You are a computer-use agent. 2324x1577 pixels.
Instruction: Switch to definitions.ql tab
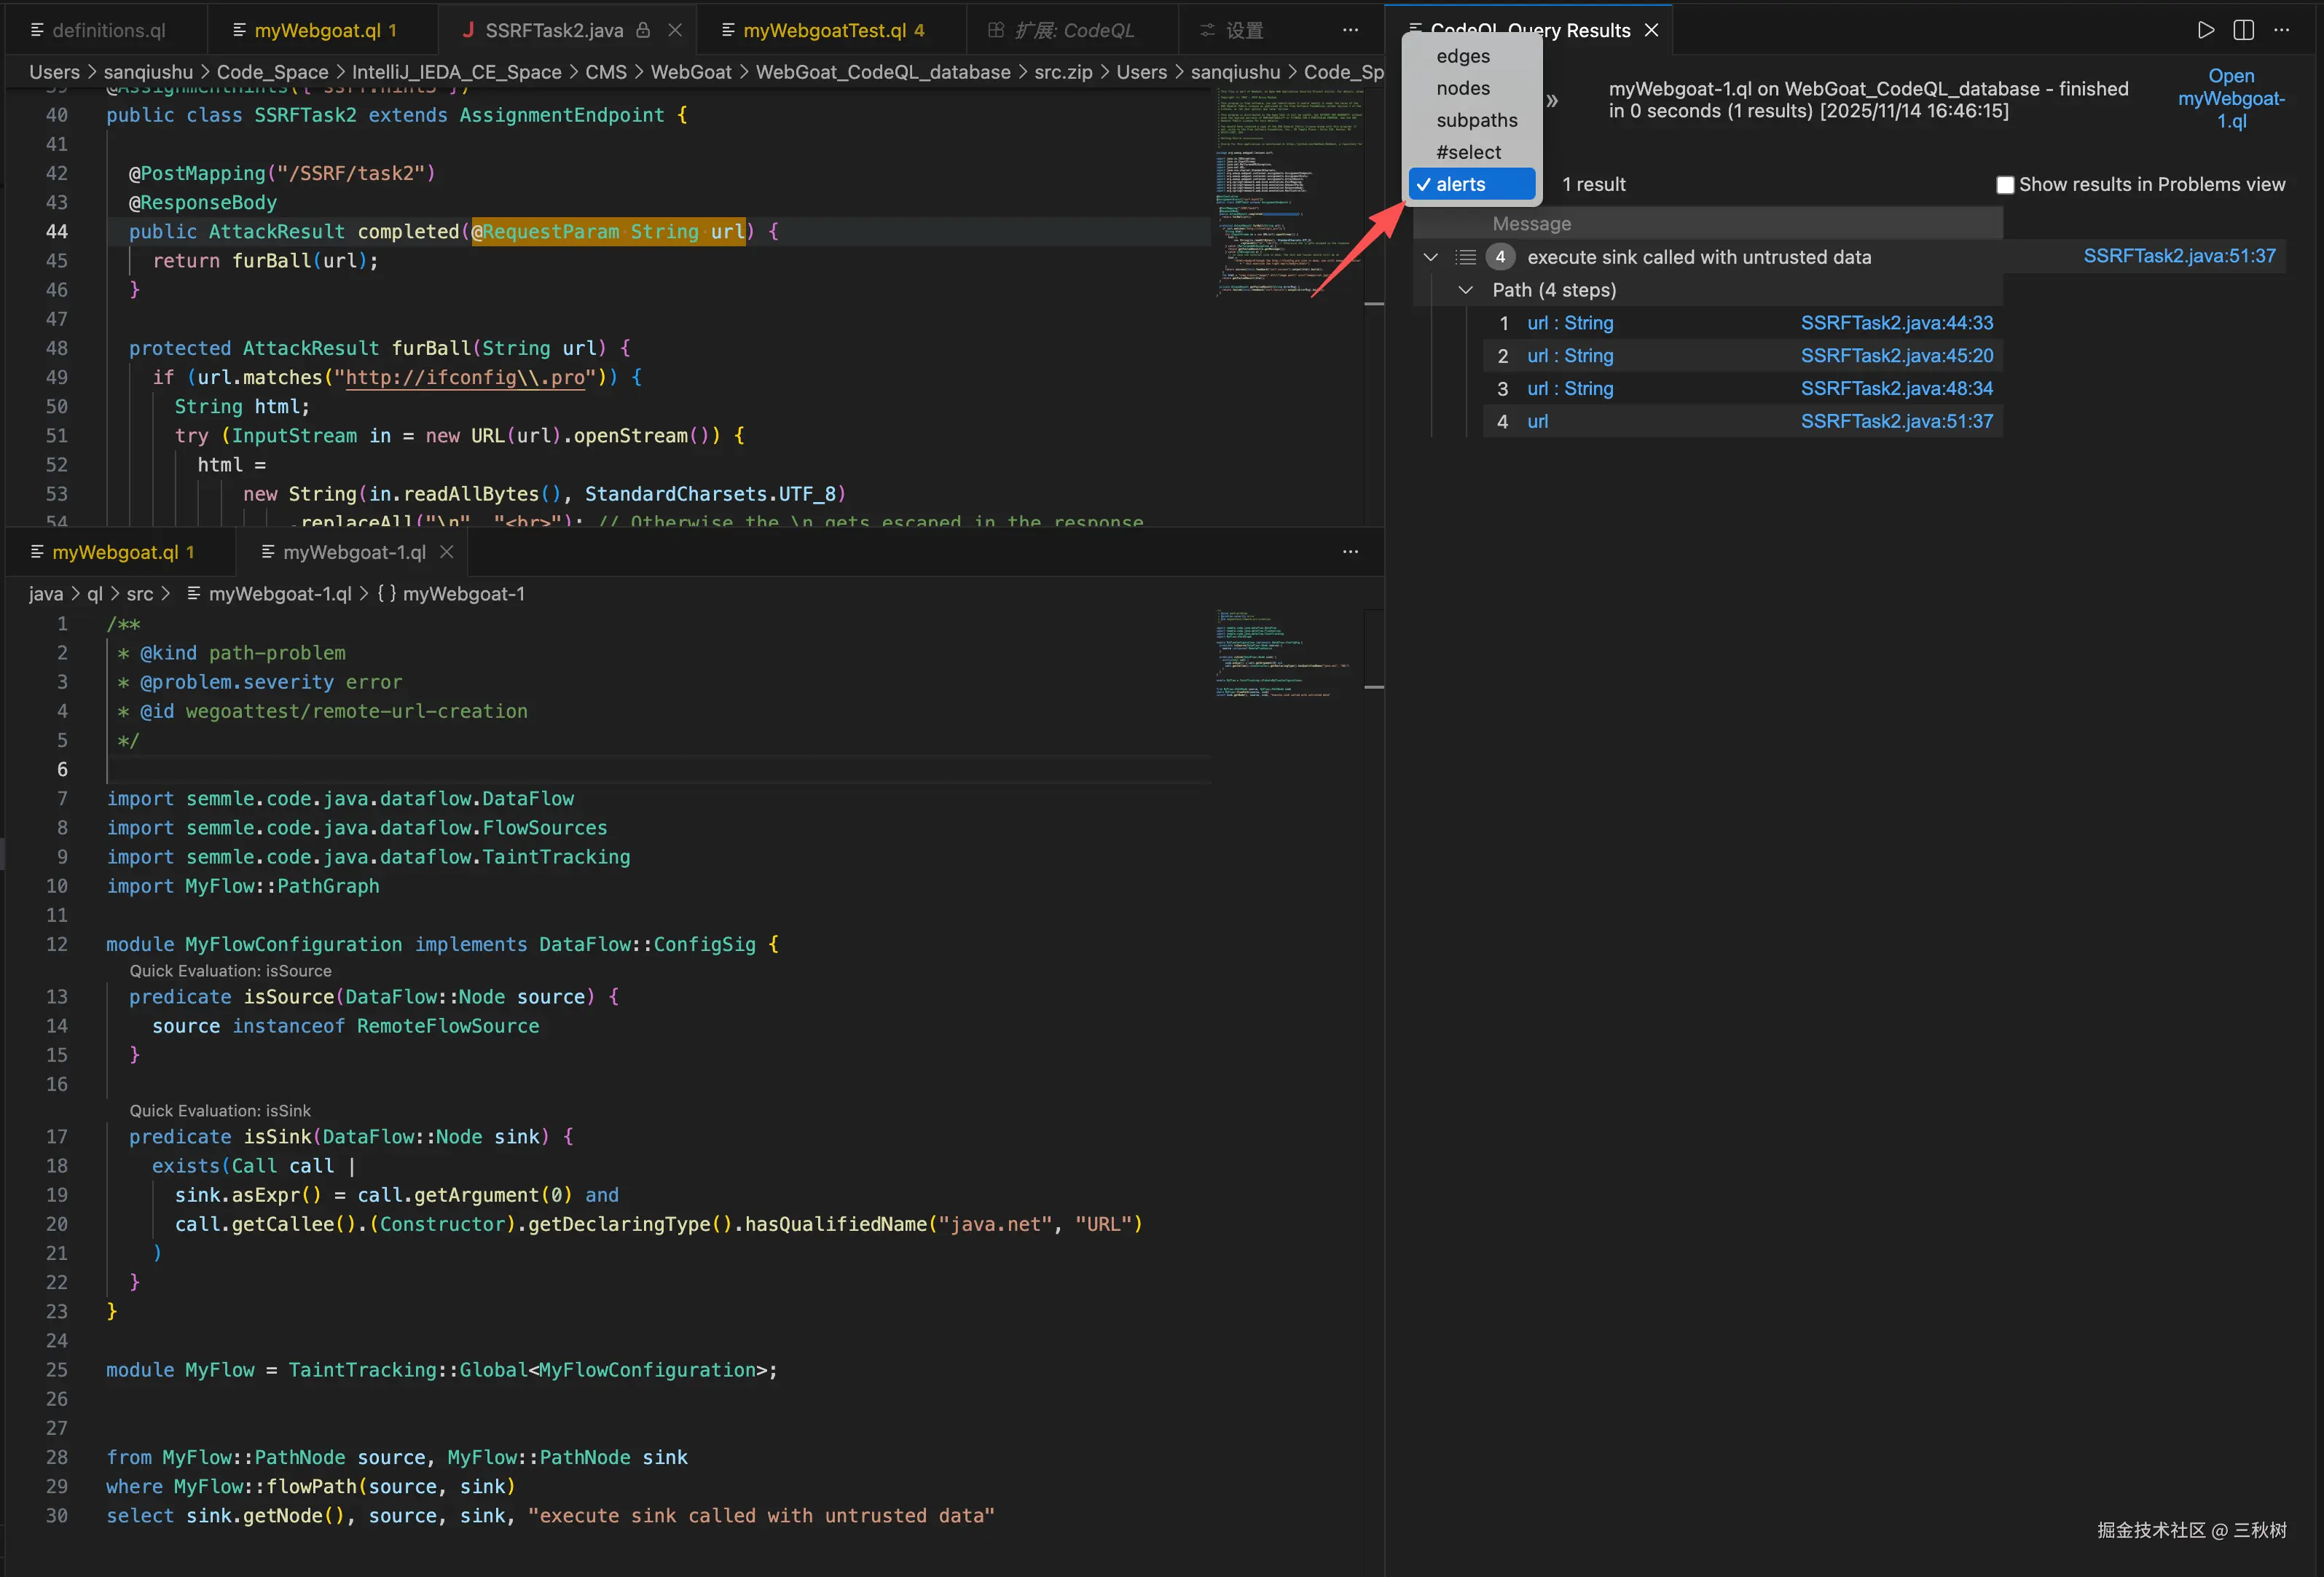pyautogui.click(x=108, y=30)
